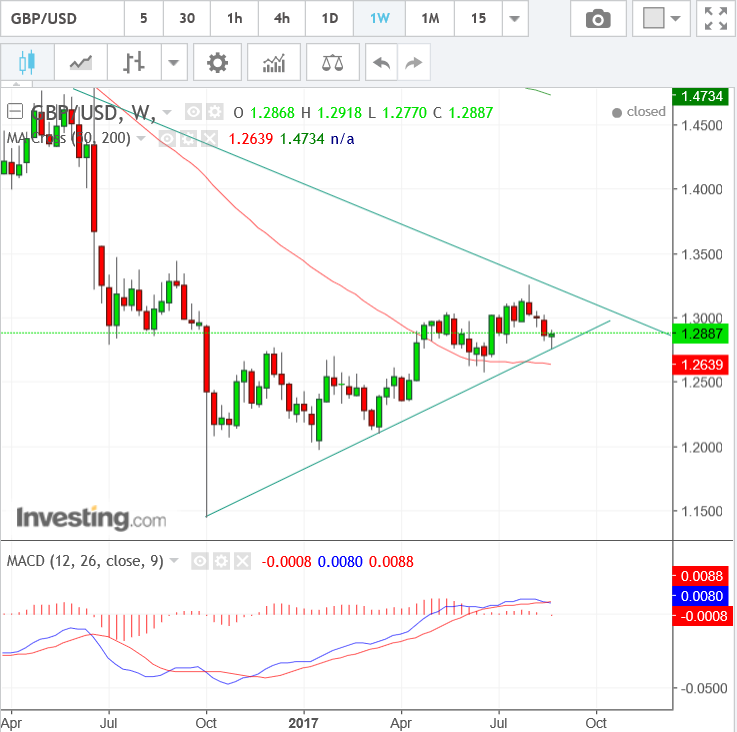
Task: Open chart properties gear icon
Action: coord(217,62)
